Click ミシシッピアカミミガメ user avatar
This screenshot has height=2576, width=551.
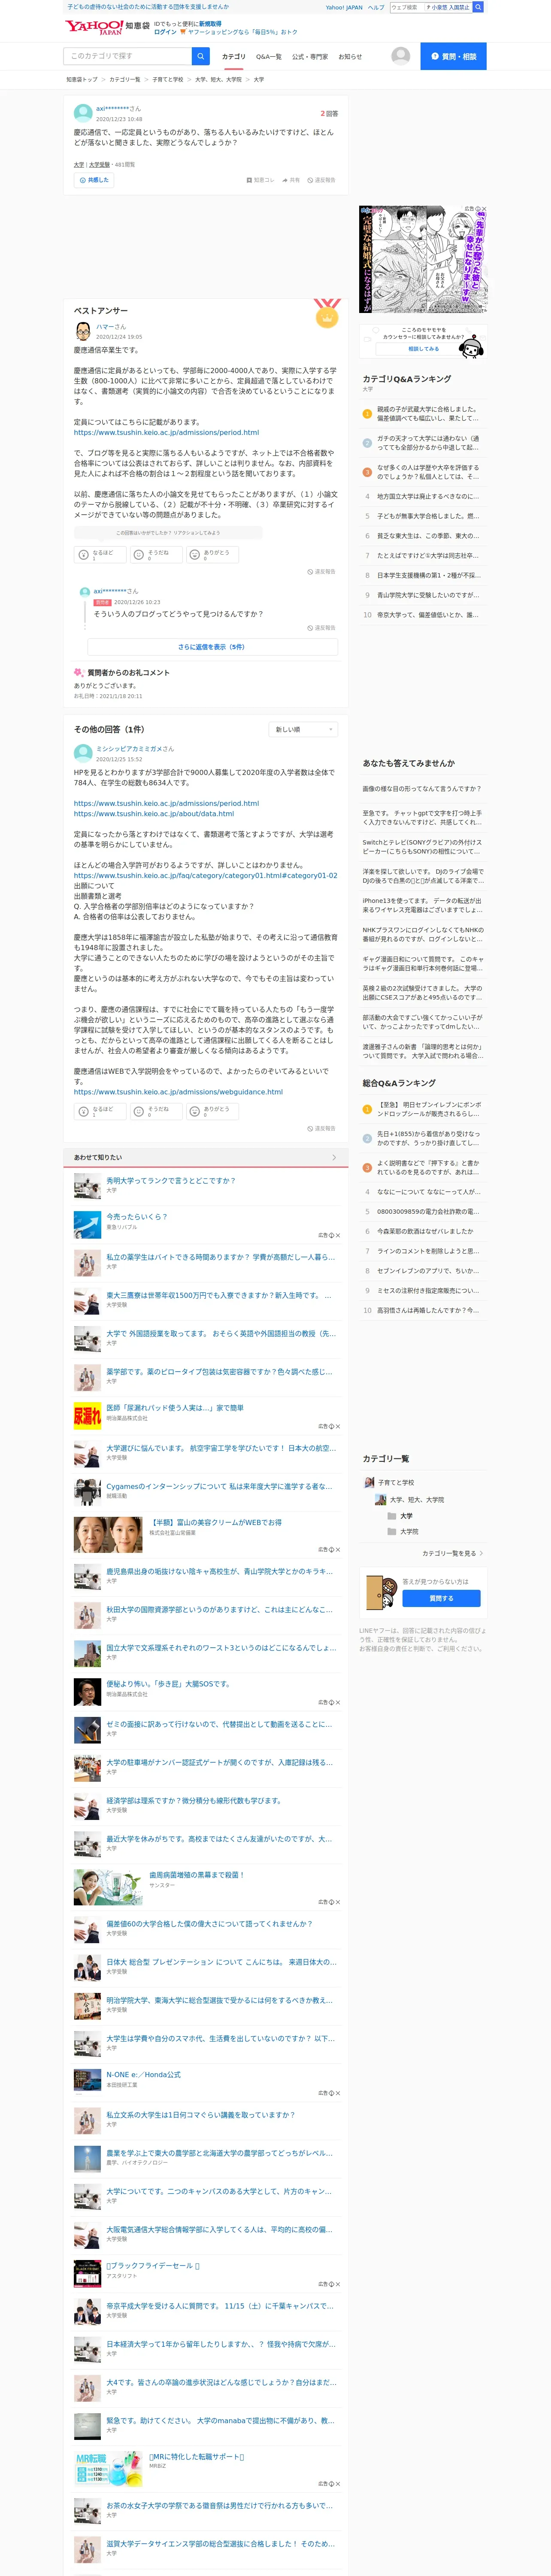click(83, 753)
